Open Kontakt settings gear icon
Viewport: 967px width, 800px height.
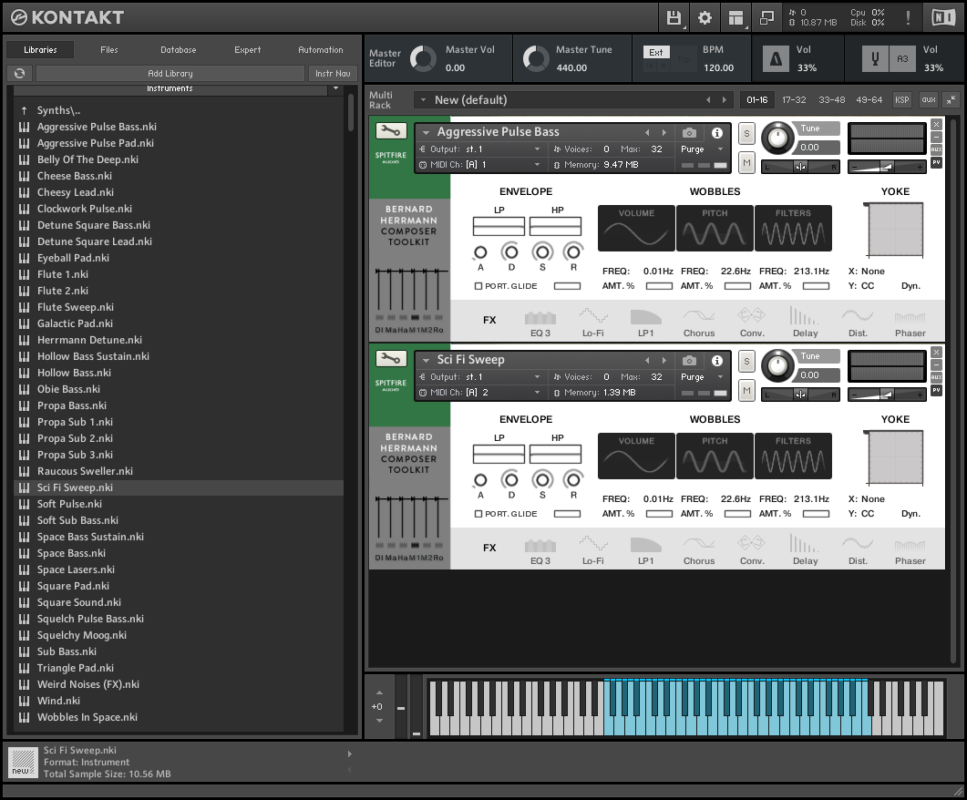click(705, 17)
